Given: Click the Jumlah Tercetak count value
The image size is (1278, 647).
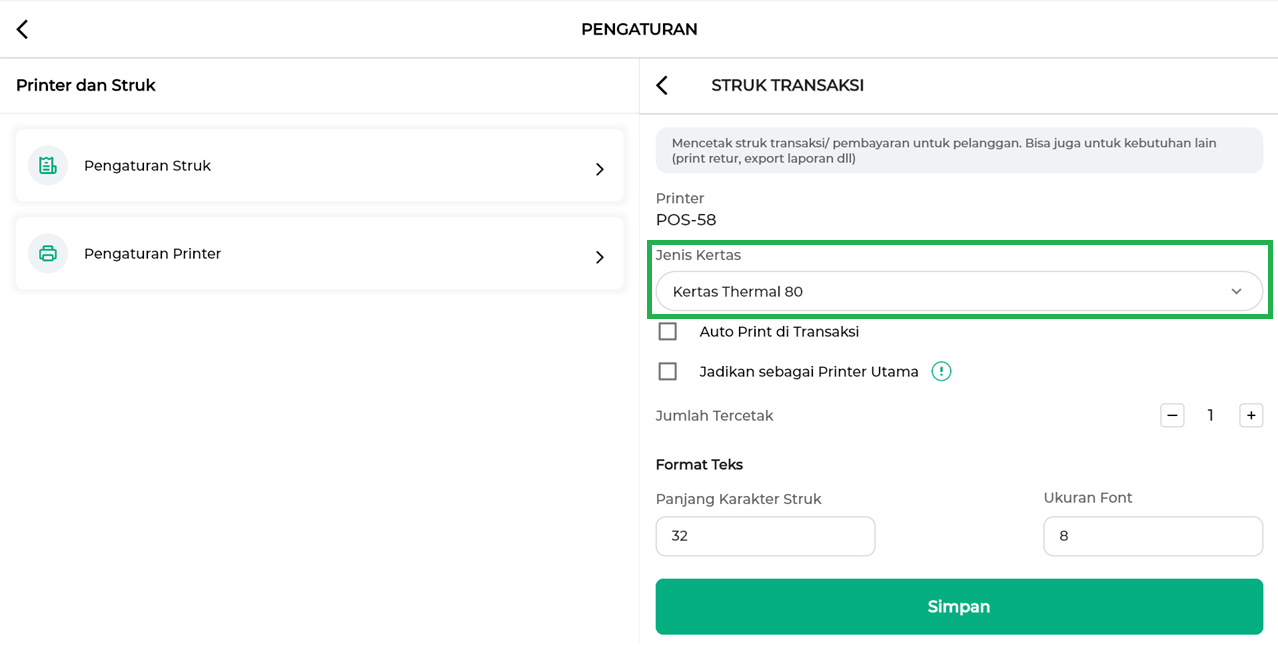Looking at the screenshot, I should pyautogui.click(x=1211, y=415).
